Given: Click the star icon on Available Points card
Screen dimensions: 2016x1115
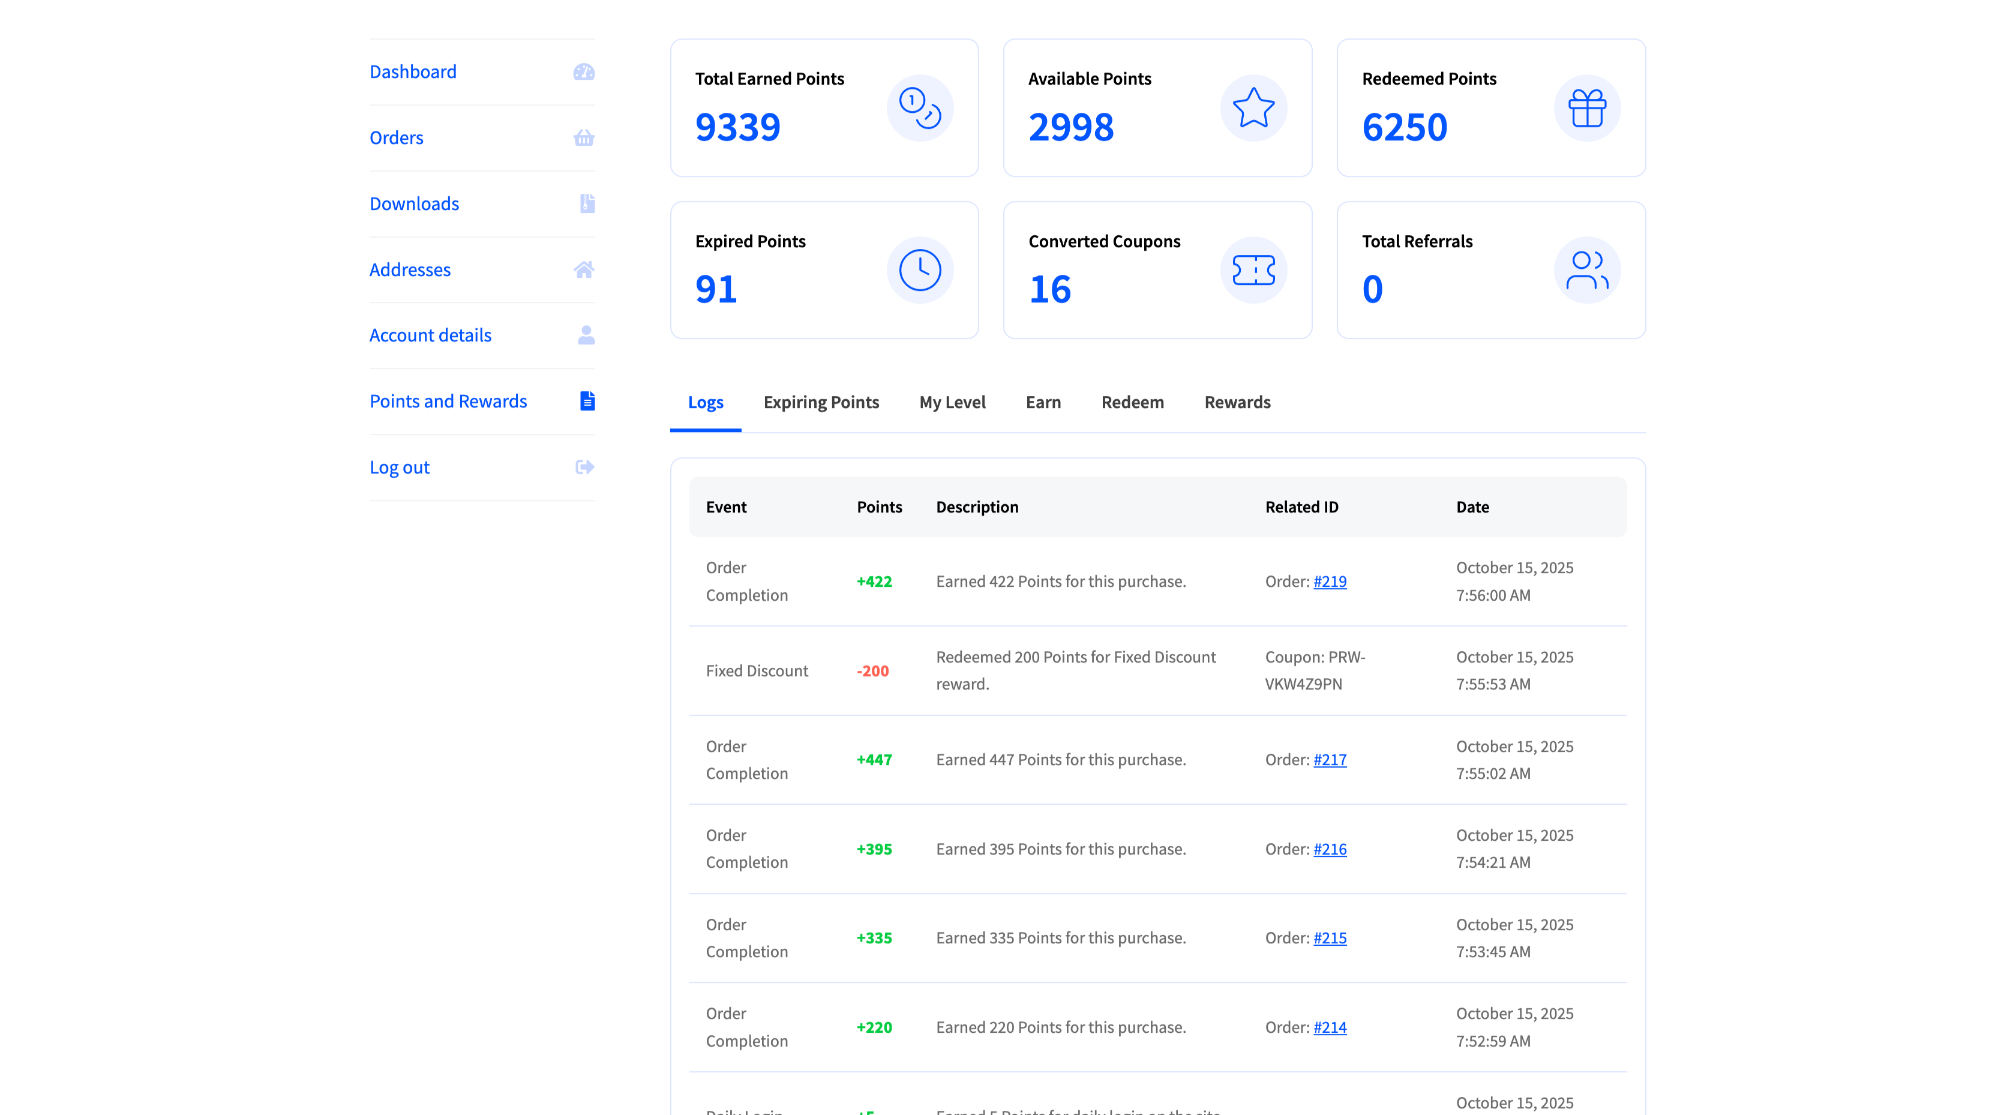Looking at the screenshot, I should [1254, 108].
